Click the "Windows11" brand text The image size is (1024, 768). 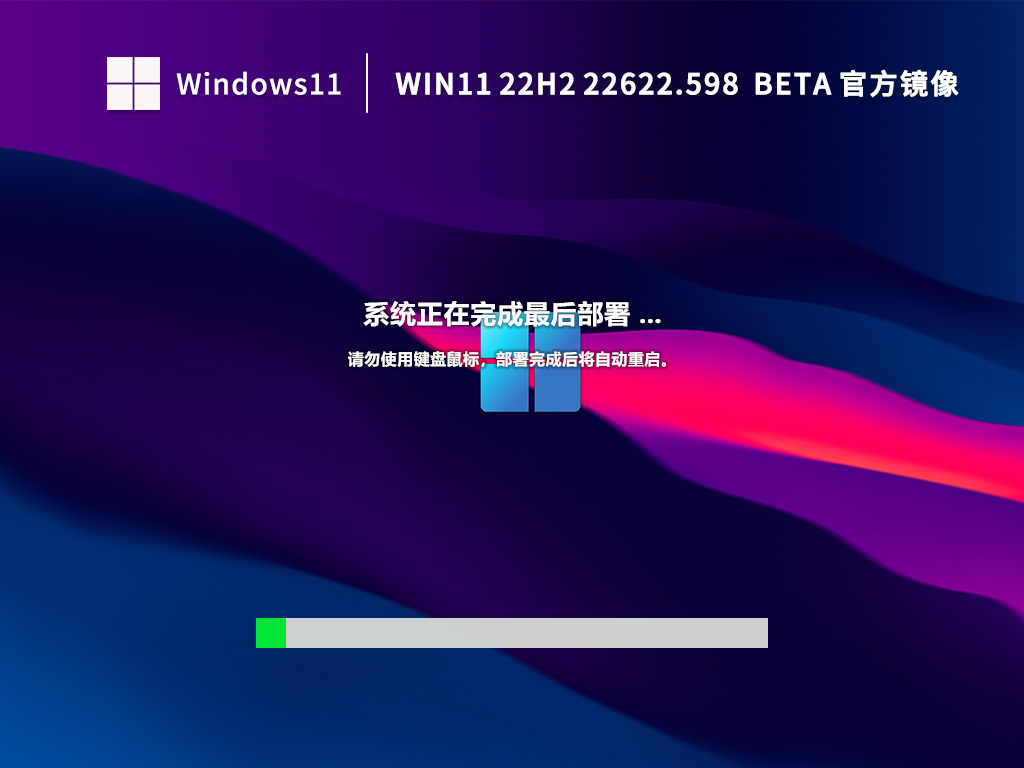tap(259, 84)
